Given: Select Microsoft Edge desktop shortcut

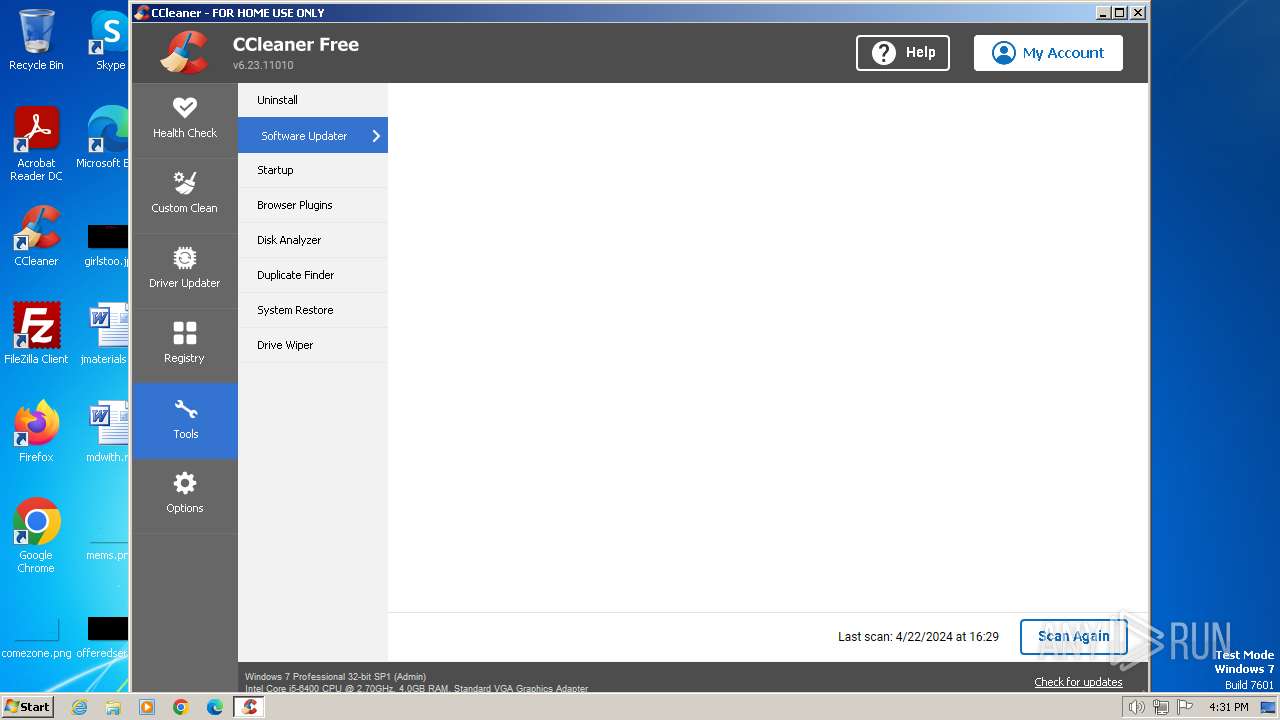Looking at the screenshot, I should click(x=104, y=138).
